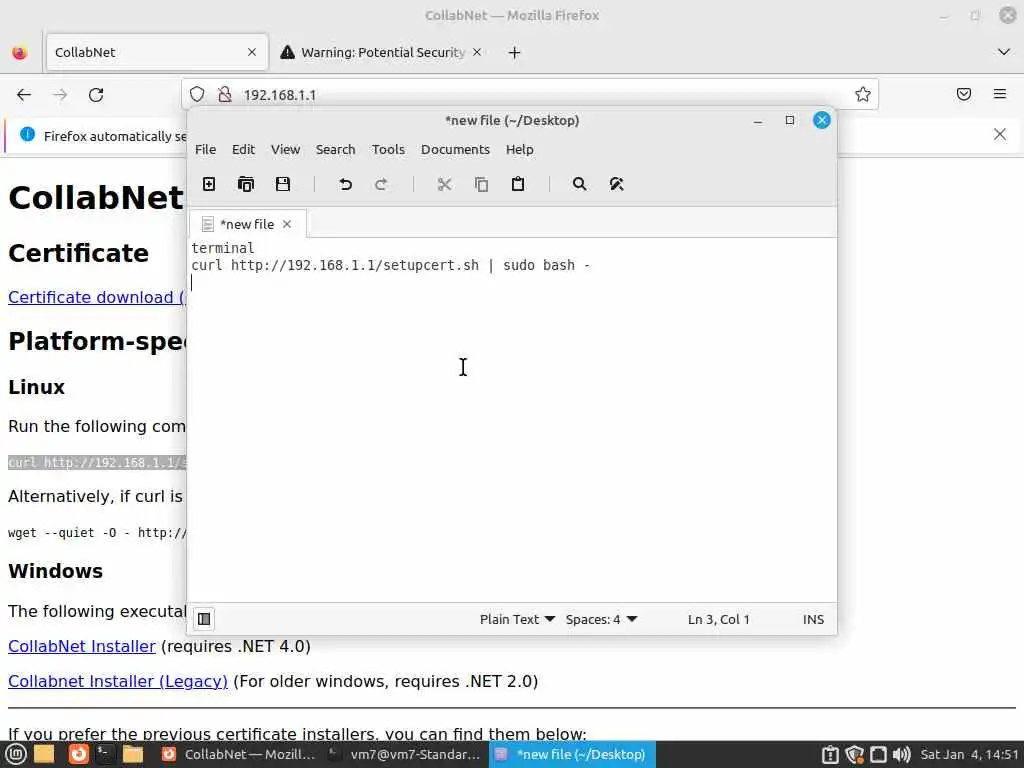The height and width of the screenshot is (768, 1024).
Task: Select the *new file tab
Action: (x=248, y=224)
